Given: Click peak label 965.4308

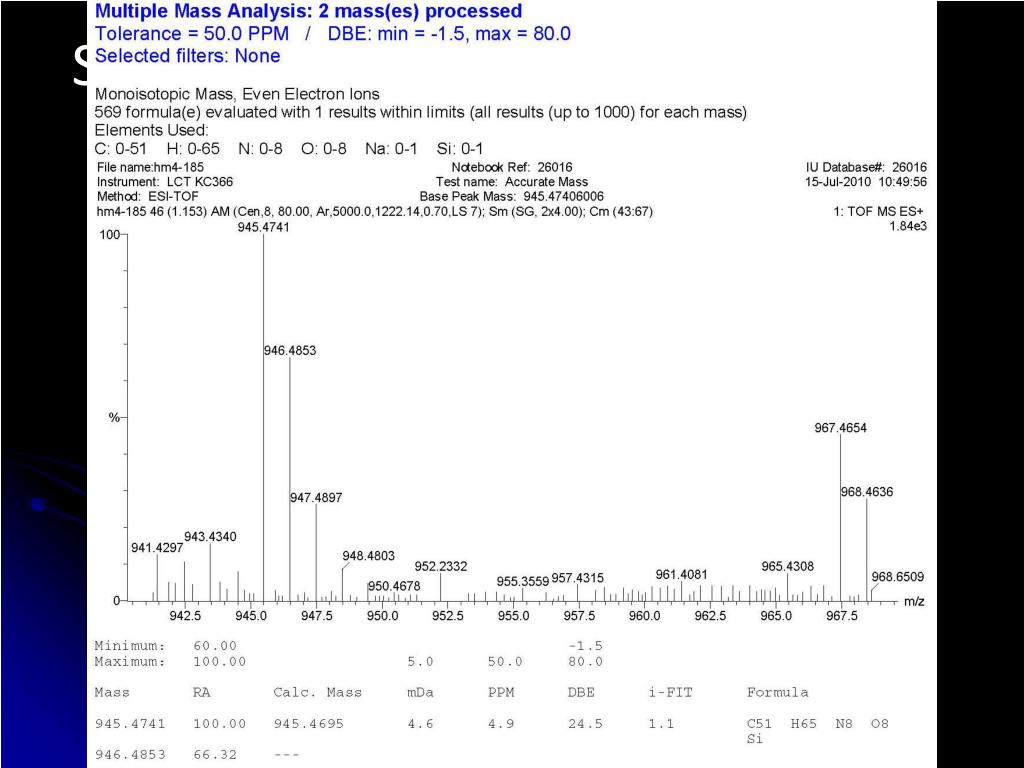Looking at the screenshot, I should click(x=788, y=566).
